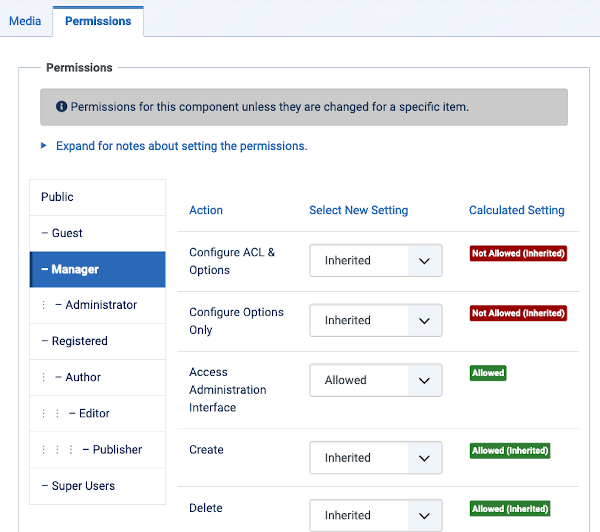Click the green Allowed badge for Access Administration

coord(488,373)
